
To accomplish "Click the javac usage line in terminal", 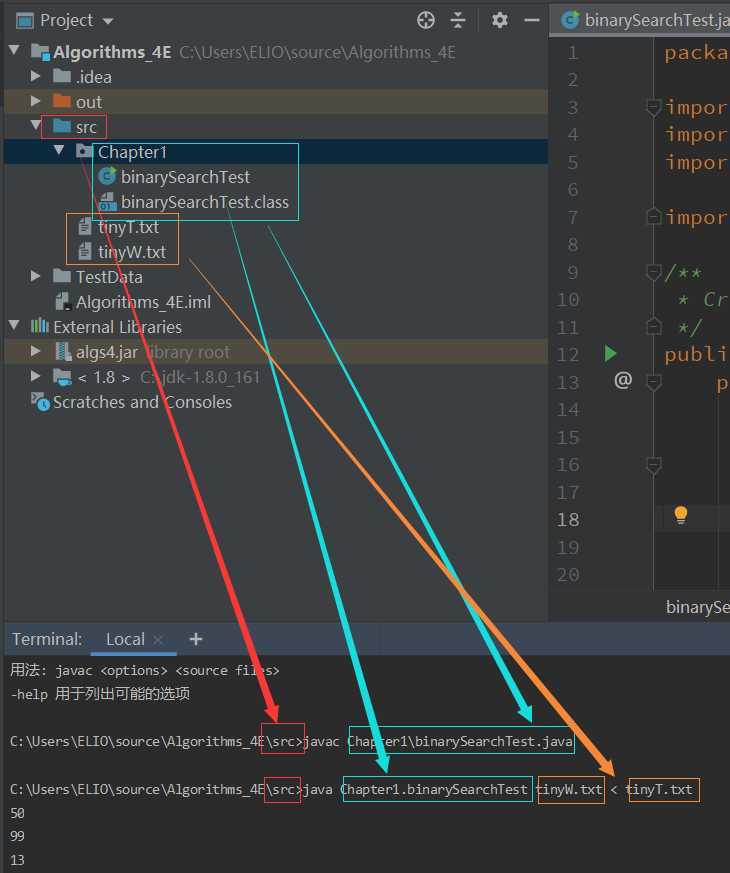I will pos(144,670).
